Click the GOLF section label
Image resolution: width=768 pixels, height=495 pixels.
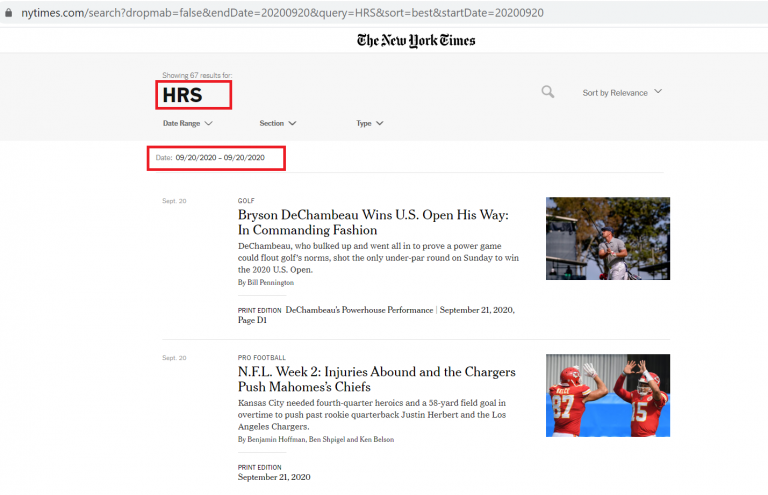[246, 201]
